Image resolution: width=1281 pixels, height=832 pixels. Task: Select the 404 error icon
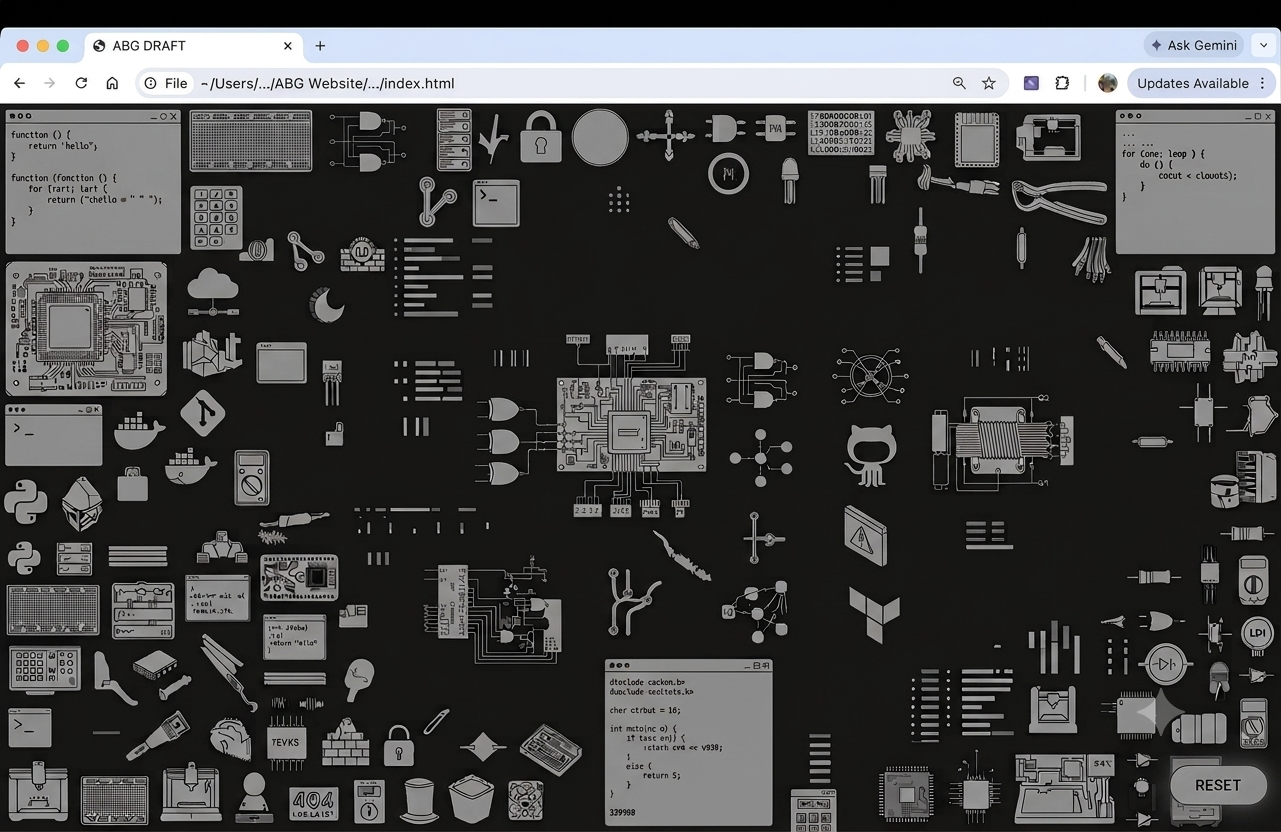pyautogui.click(x=313, y=802)
